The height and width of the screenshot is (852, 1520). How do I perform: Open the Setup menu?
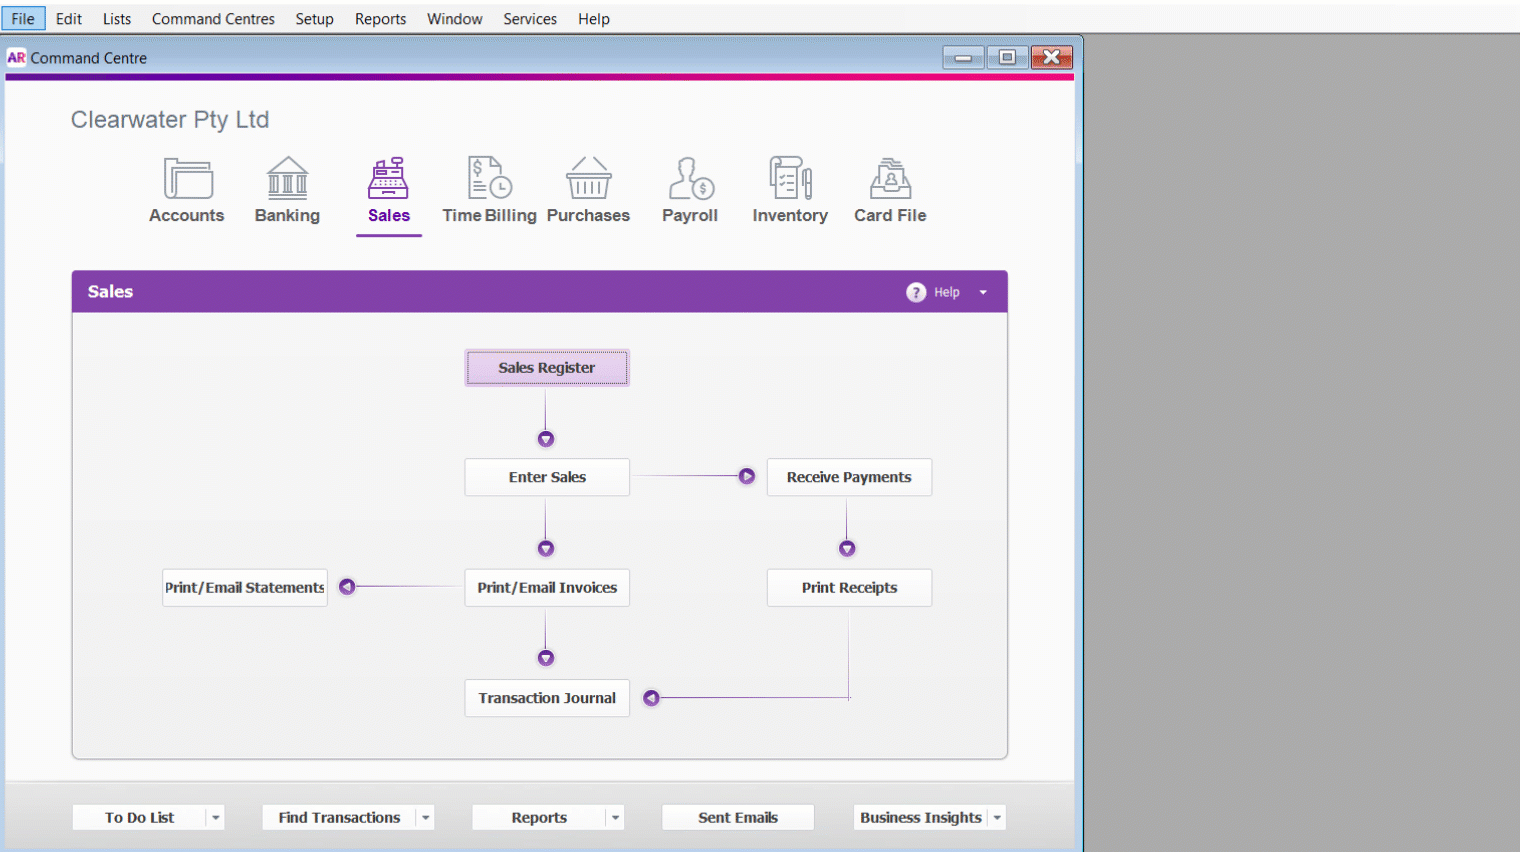click(314, 19)
